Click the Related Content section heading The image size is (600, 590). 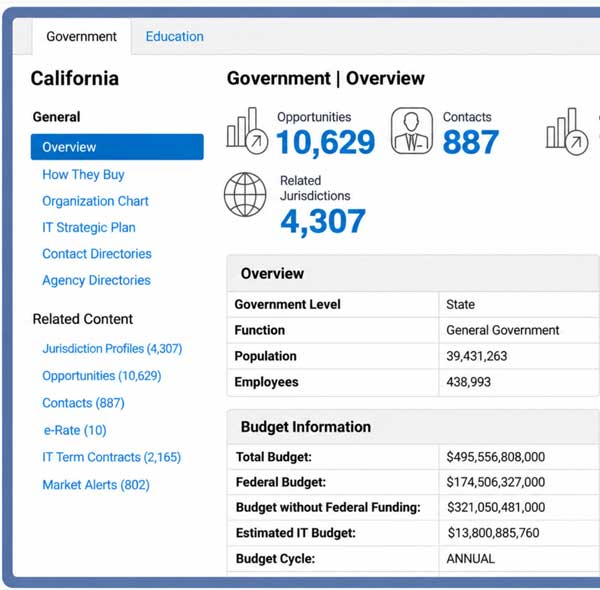pyautogui.click(x=83, y=319)
